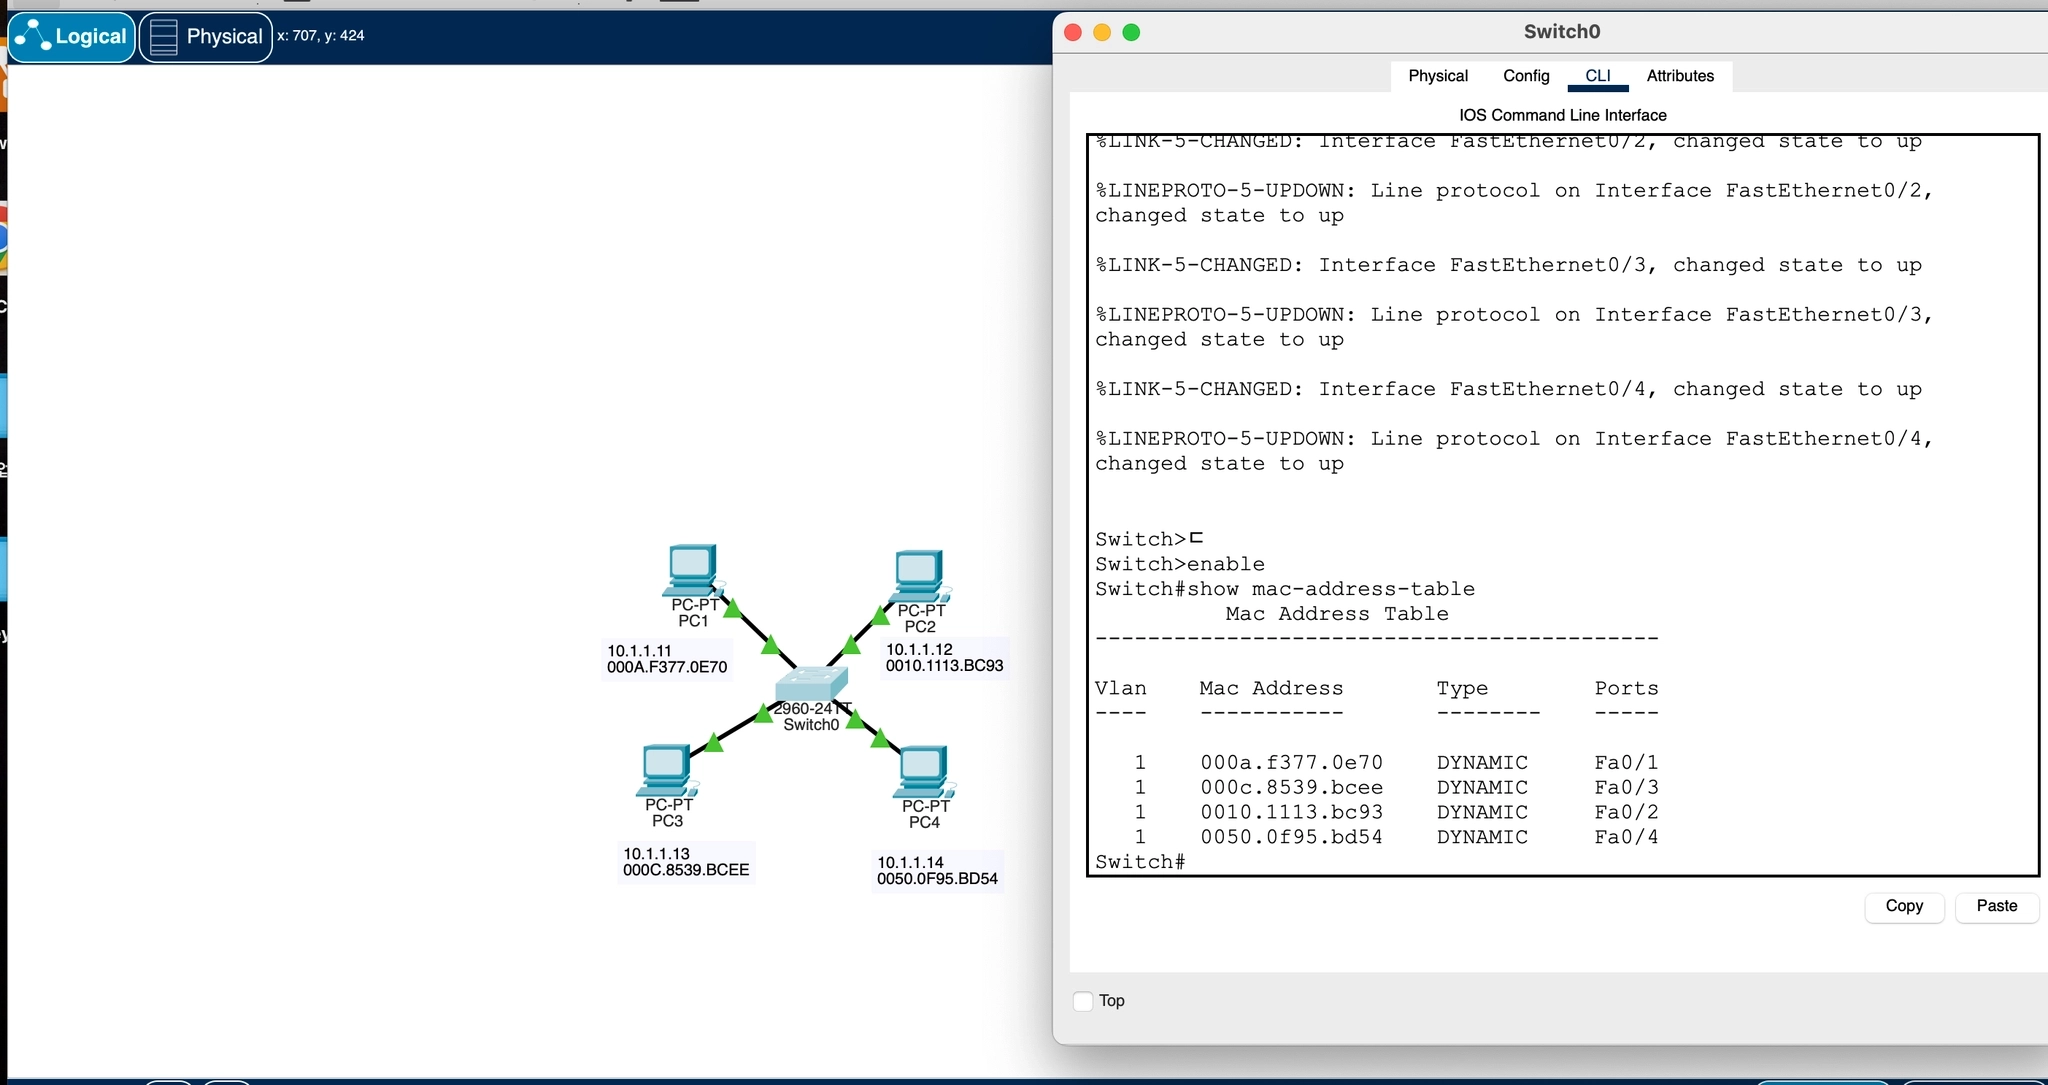Click MAC entry 000c.8539.bcee in table

(x=1291, y=788)
